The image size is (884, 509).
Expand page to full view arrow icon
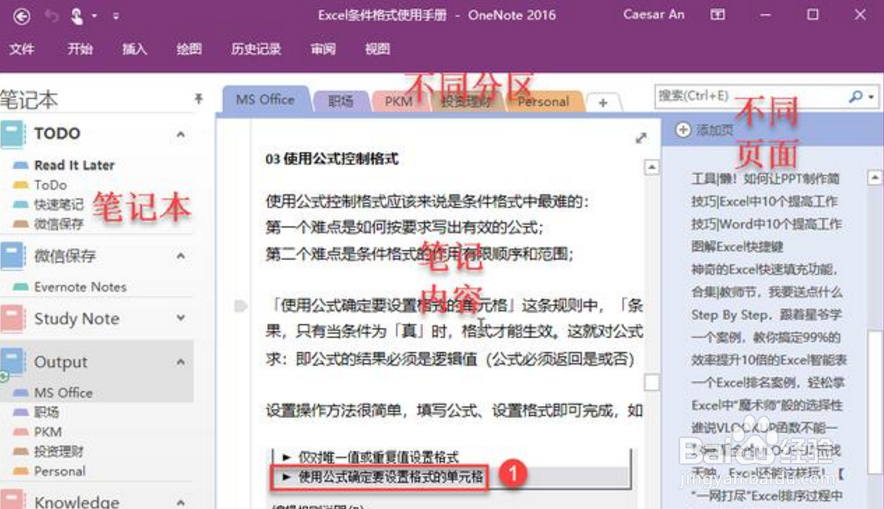(x=641, y=138)
